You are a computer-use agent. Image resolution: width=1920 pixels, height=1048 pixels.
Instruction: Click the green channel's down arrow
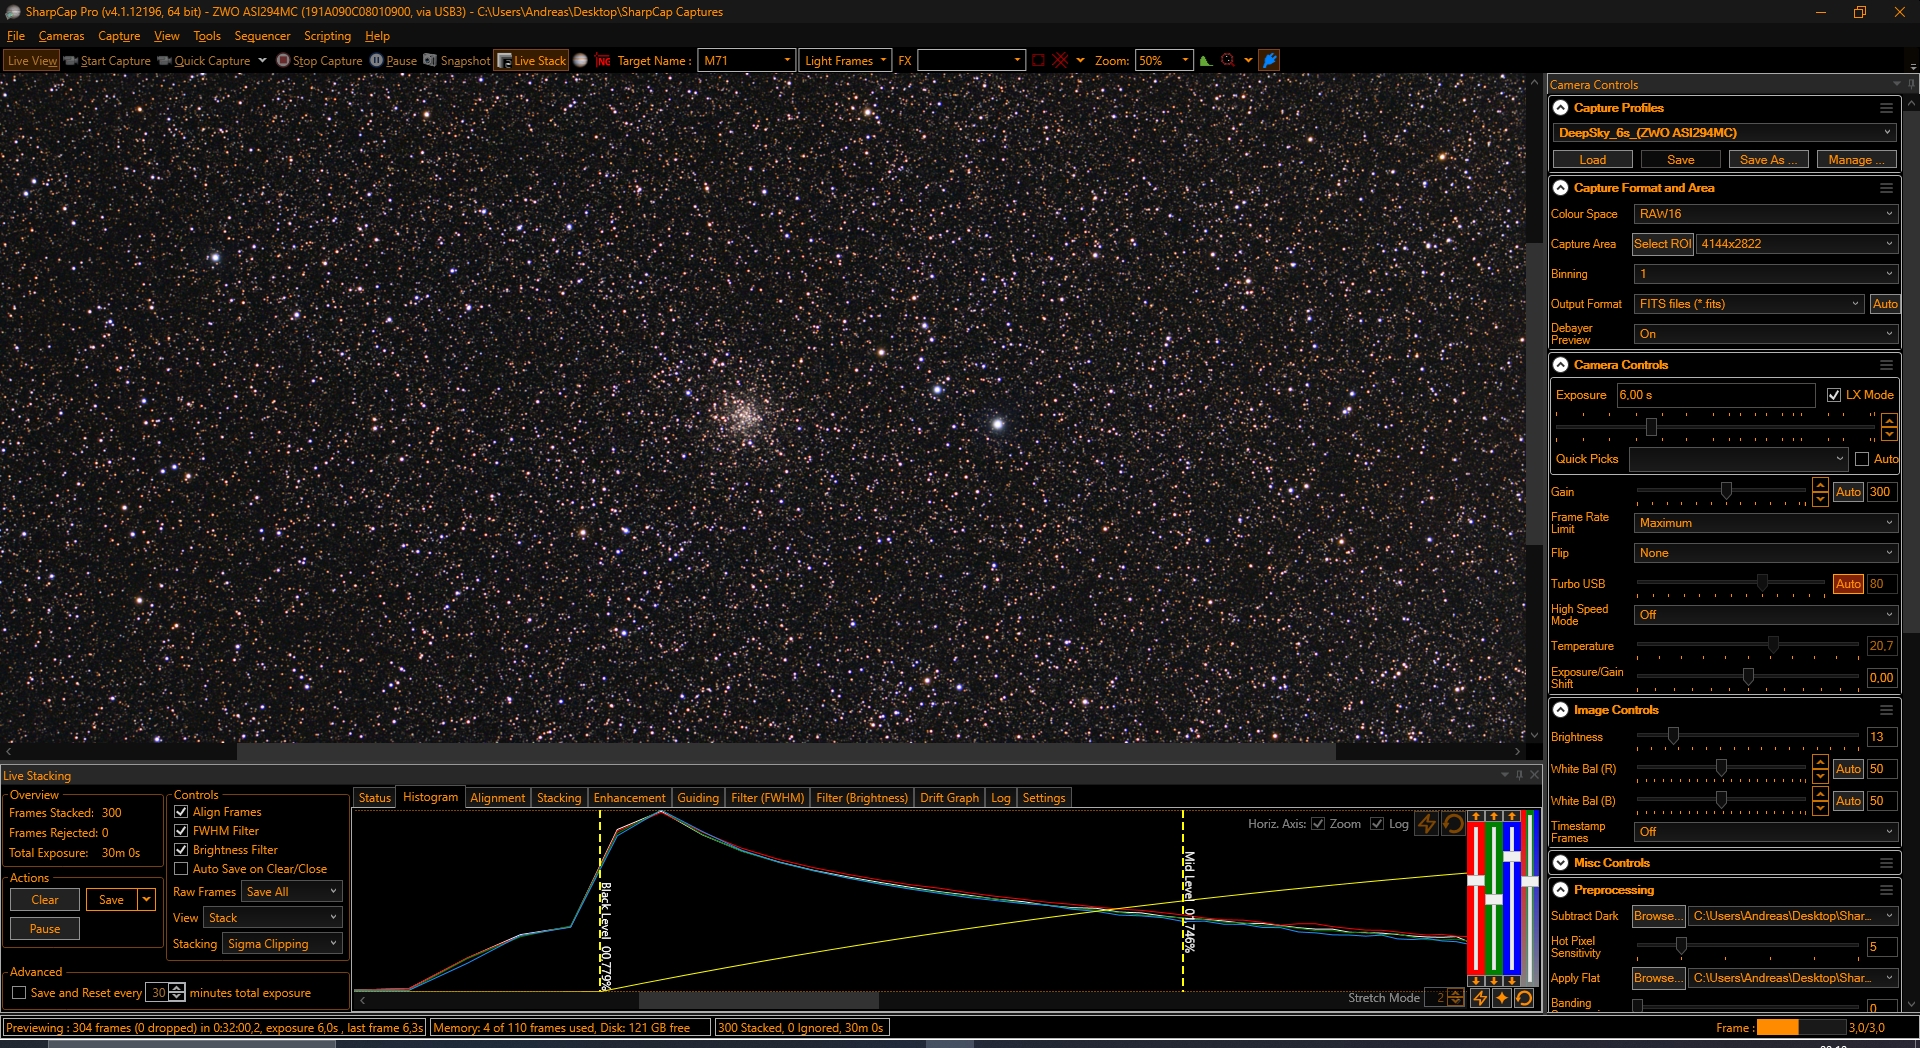1494,980
